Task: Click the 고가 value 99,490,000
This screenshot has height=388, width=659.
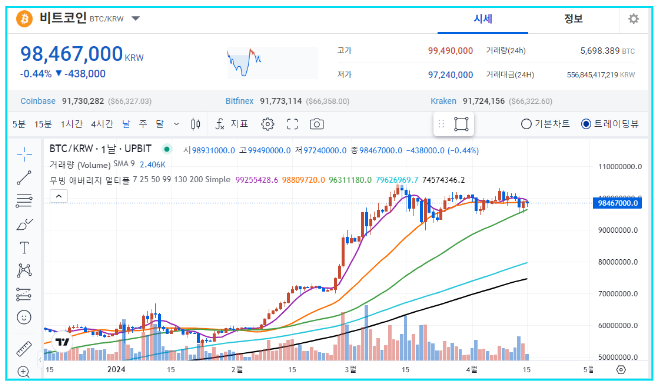Action: click(450, 51)
